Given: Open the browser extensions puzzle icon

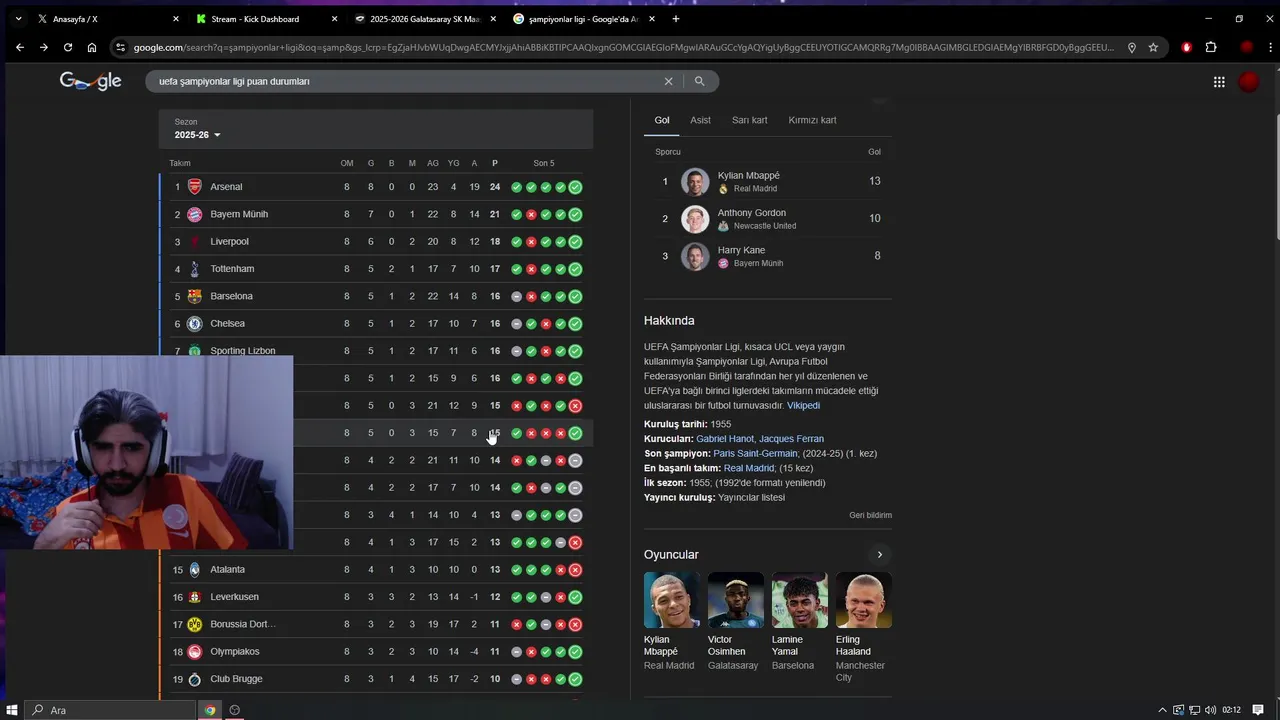Looking at the screenshot, I should coord(1211,47).
